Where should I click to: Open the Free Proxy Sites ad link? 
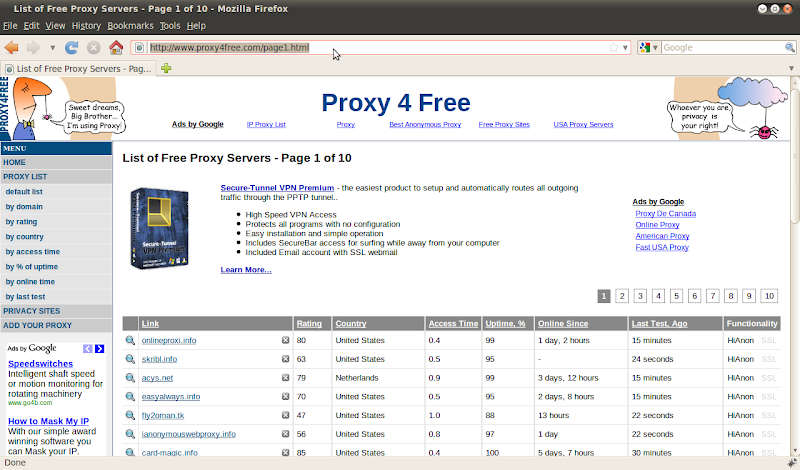504,125
